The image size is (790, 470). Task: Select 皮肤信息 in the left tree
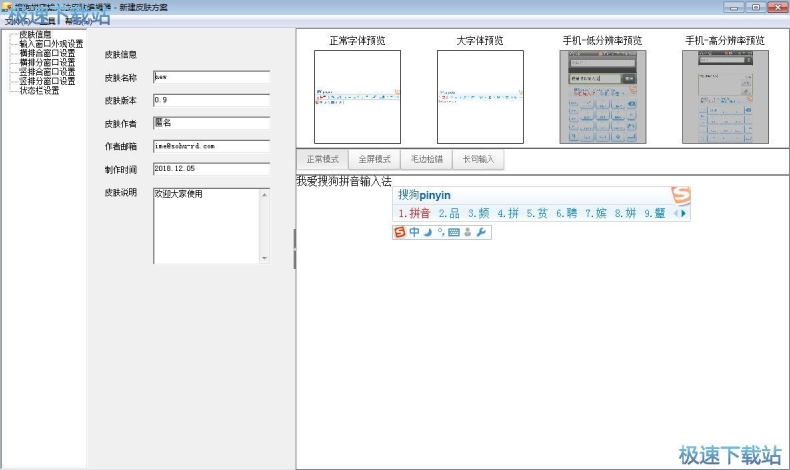(x=35, y=34)
